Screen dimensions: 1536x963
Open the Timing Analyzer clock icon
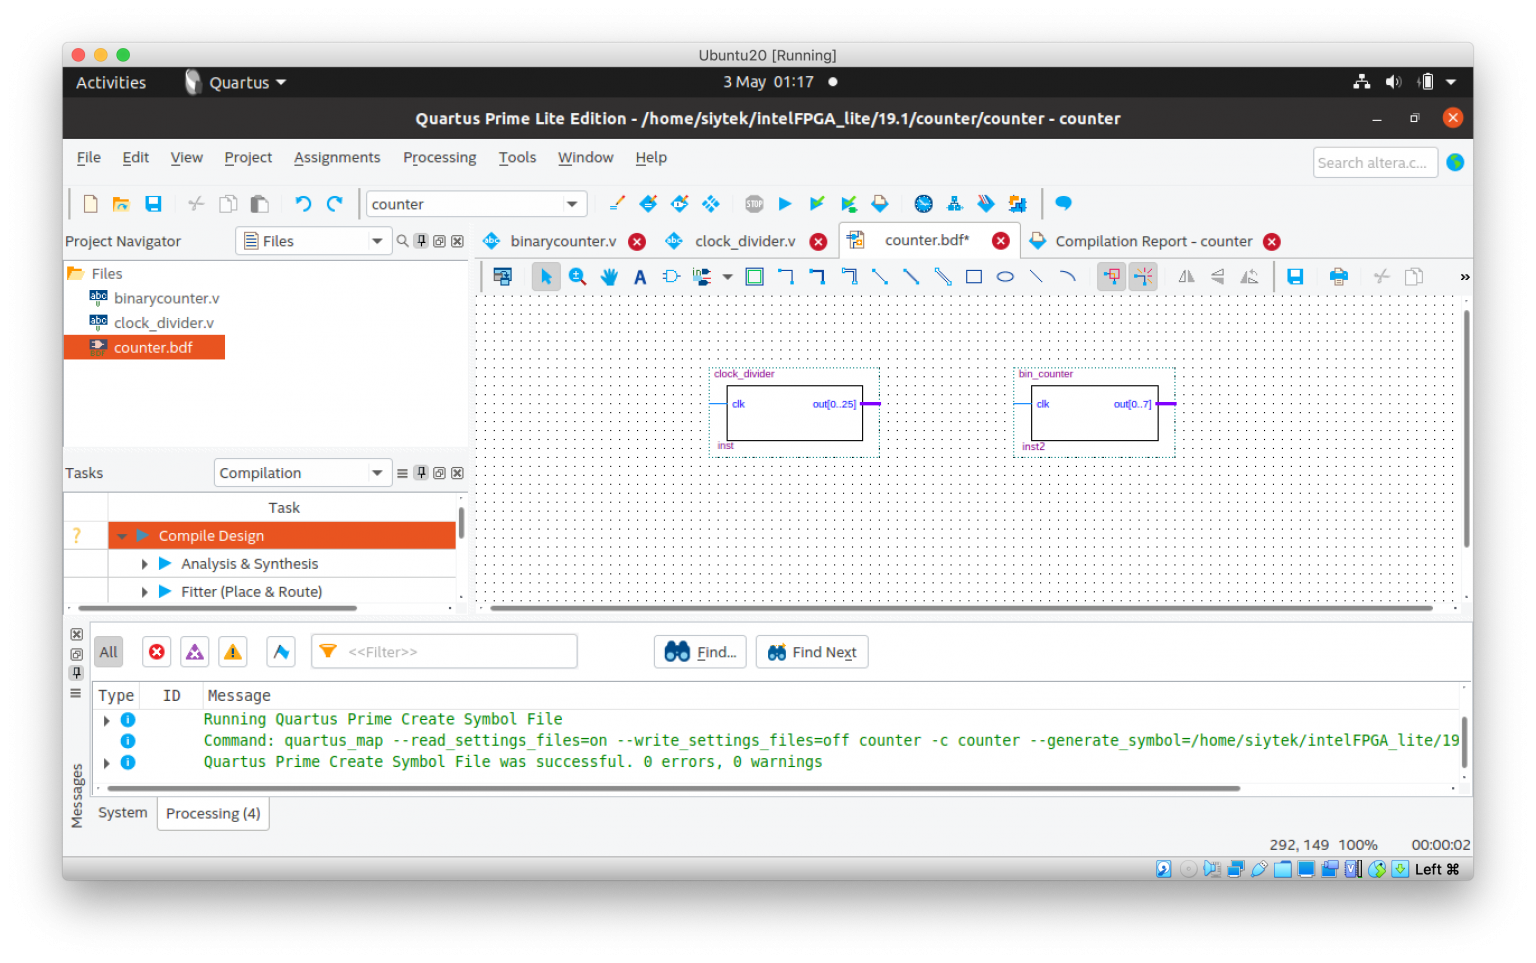[x=922, y=203]
